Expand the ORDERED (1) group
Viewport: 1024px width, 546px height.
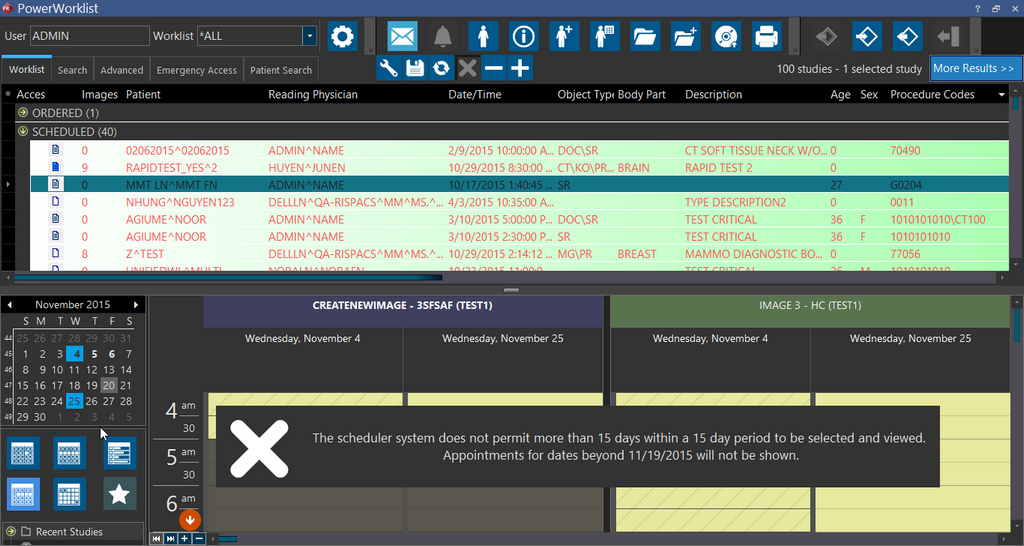23,113
